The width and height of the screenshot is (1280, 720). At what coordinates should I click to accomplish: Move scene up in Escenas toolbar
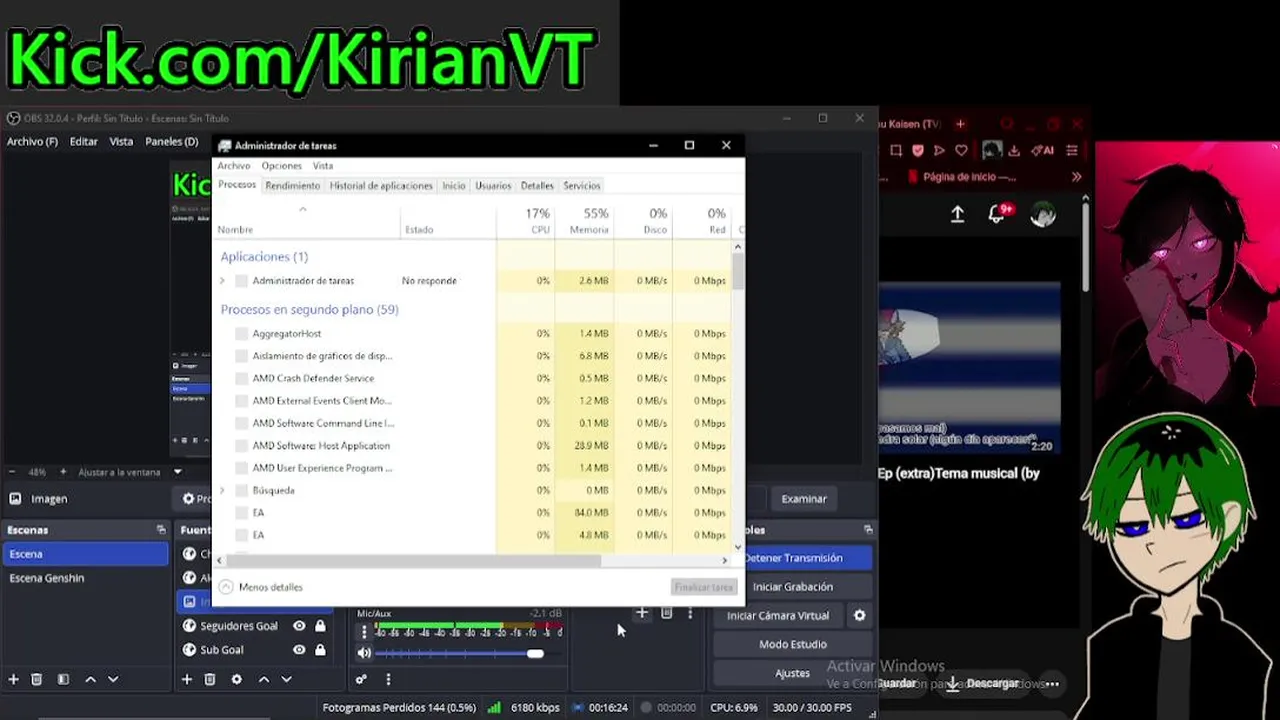90,679
